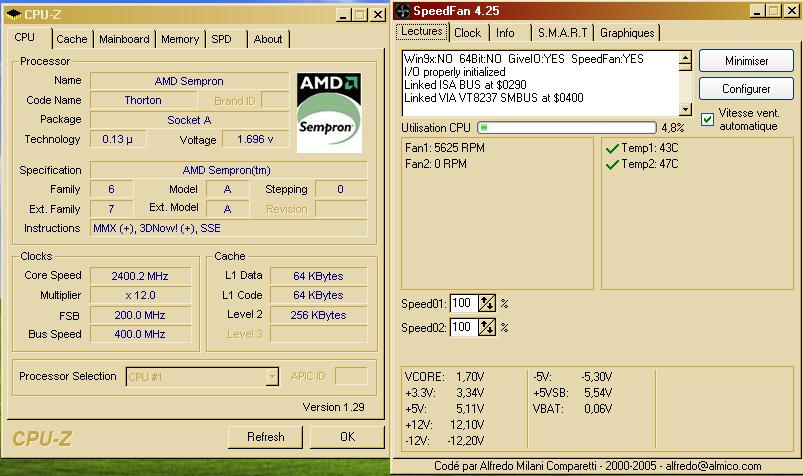
Task: Click the Core Speed value 2400.2 MHz
Action: 140,276
